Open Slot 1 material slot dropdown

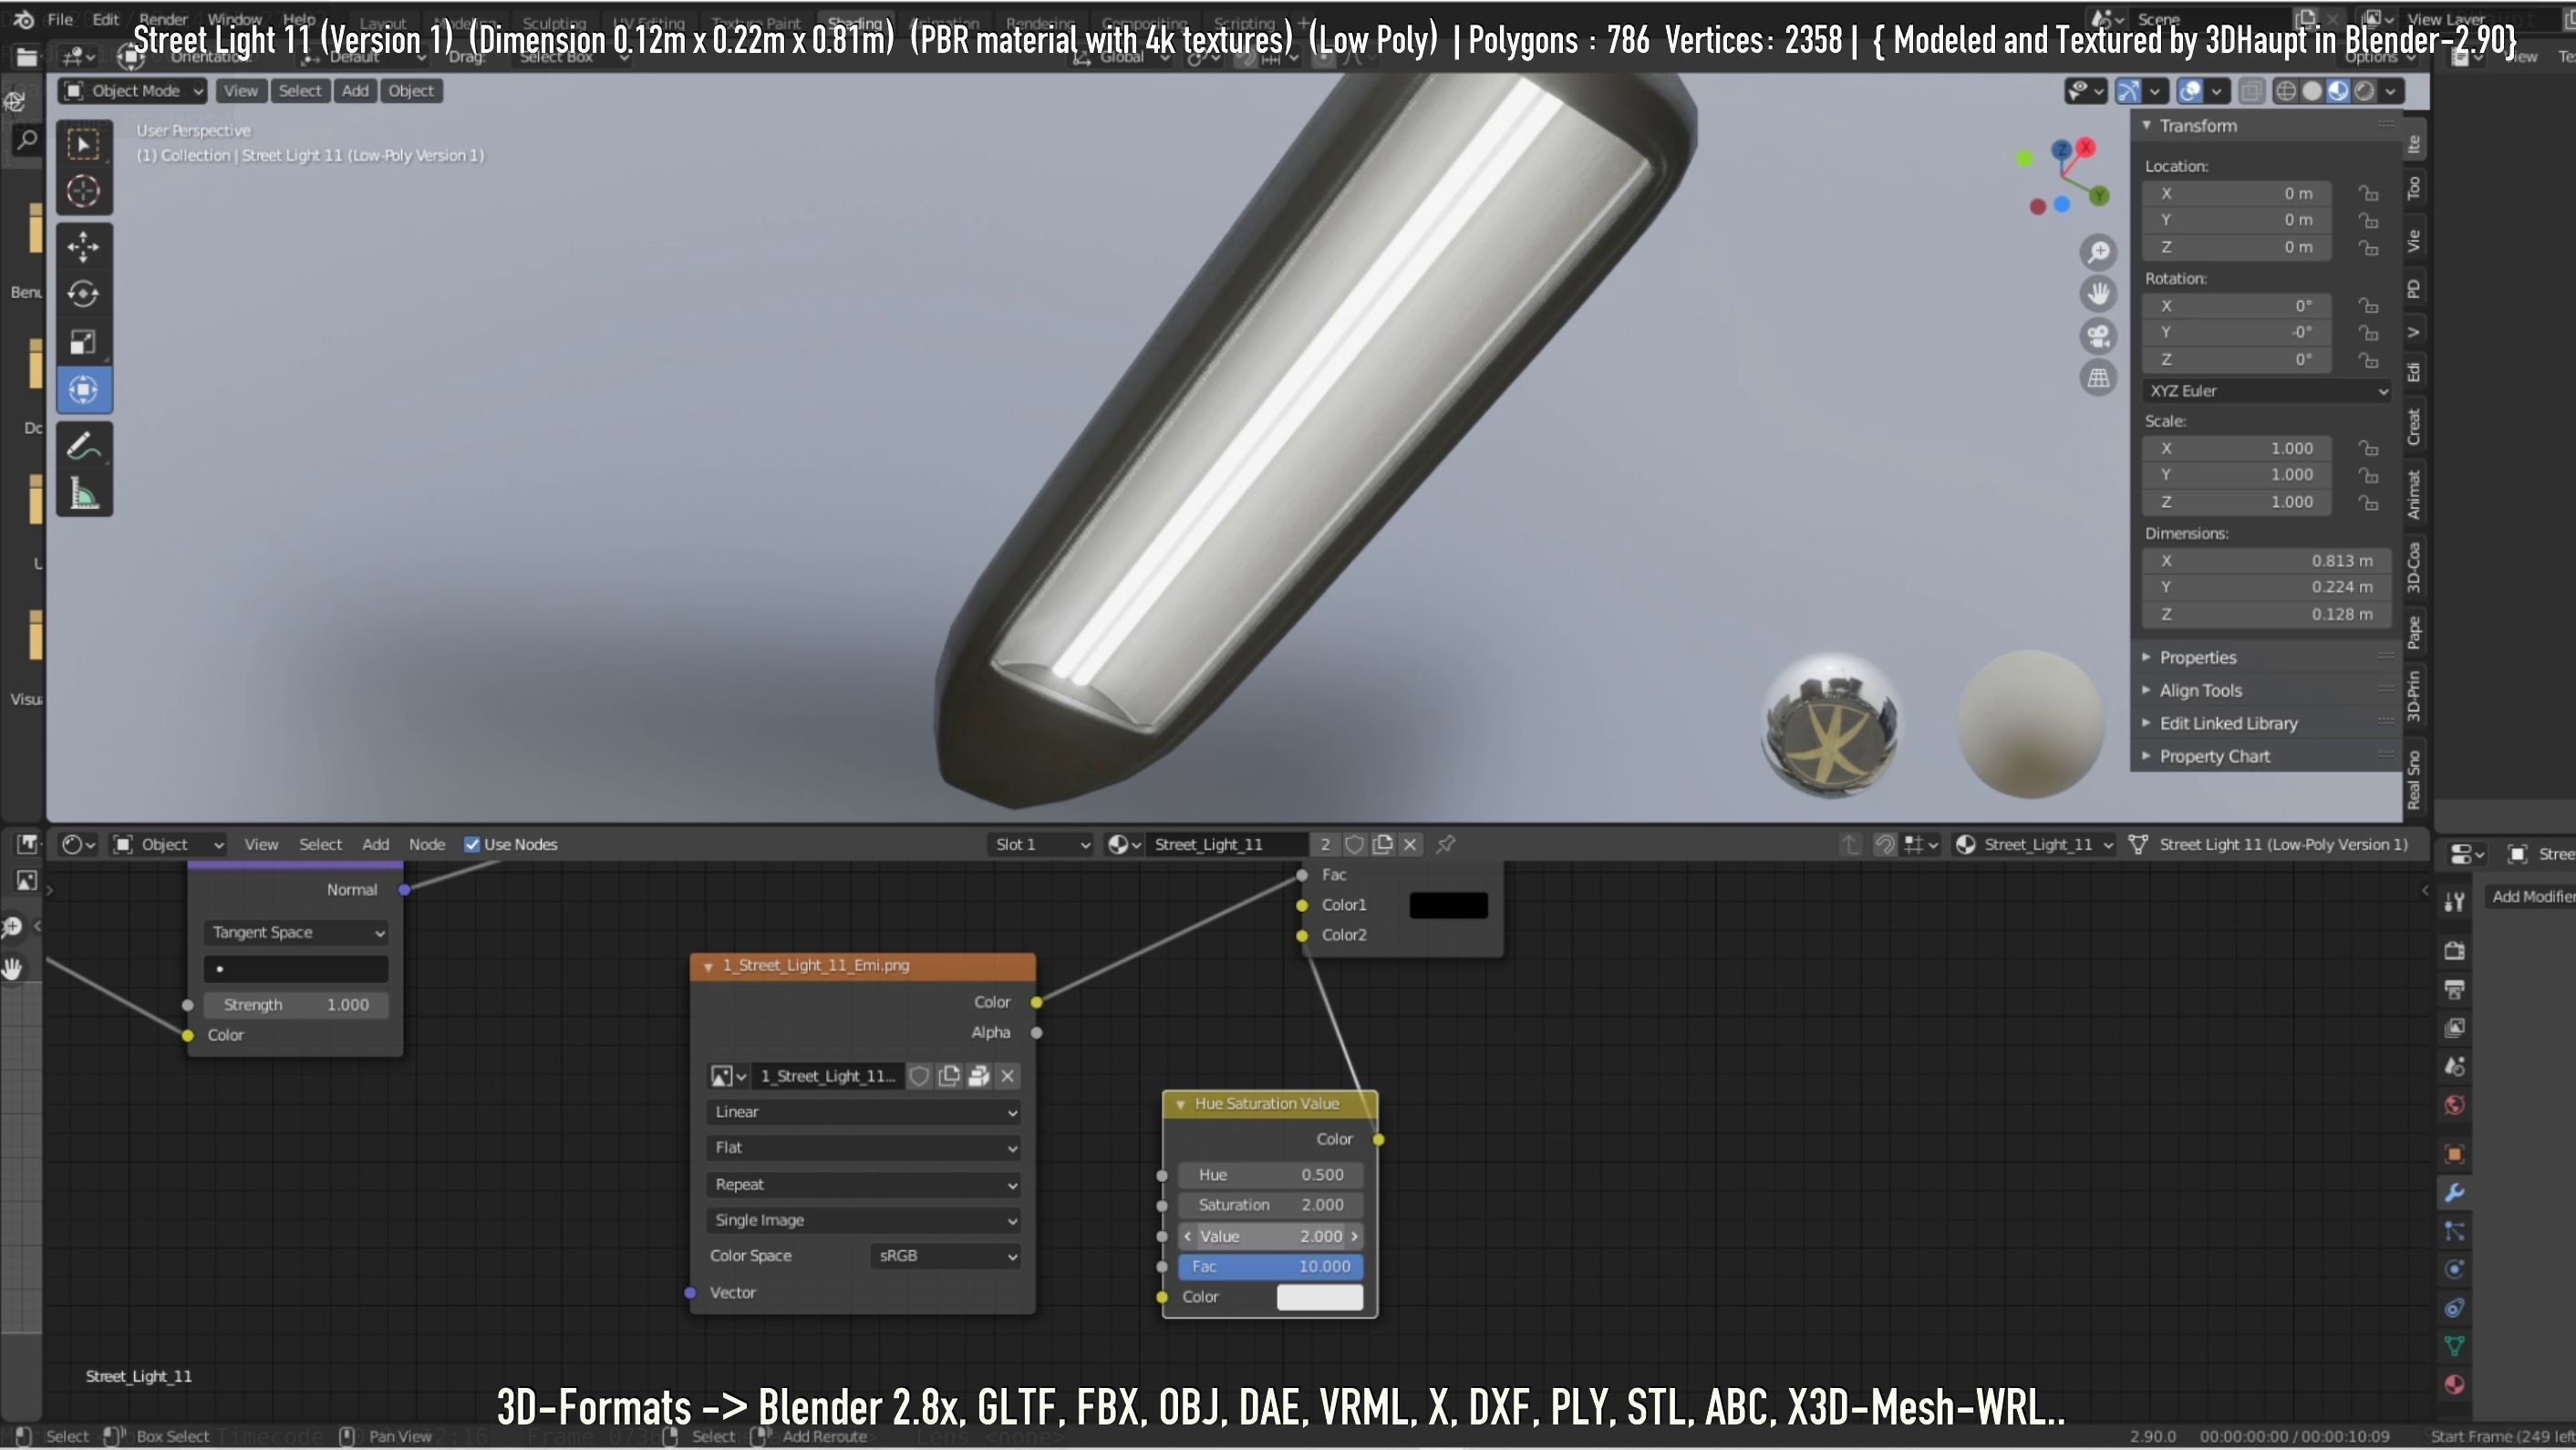[1041, 845]
